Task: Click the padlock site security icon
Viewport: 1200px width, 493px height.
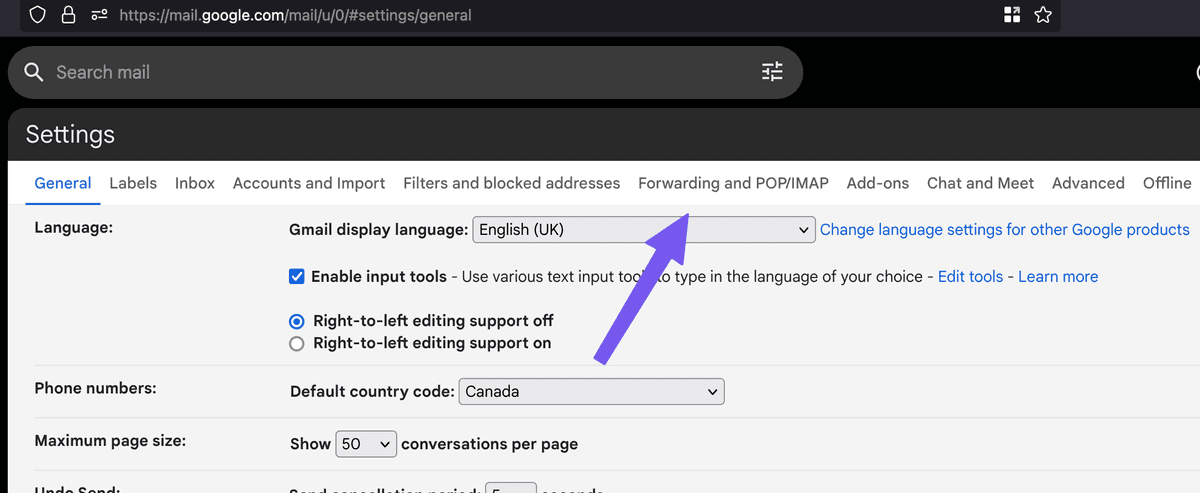Action: point(68,15)
